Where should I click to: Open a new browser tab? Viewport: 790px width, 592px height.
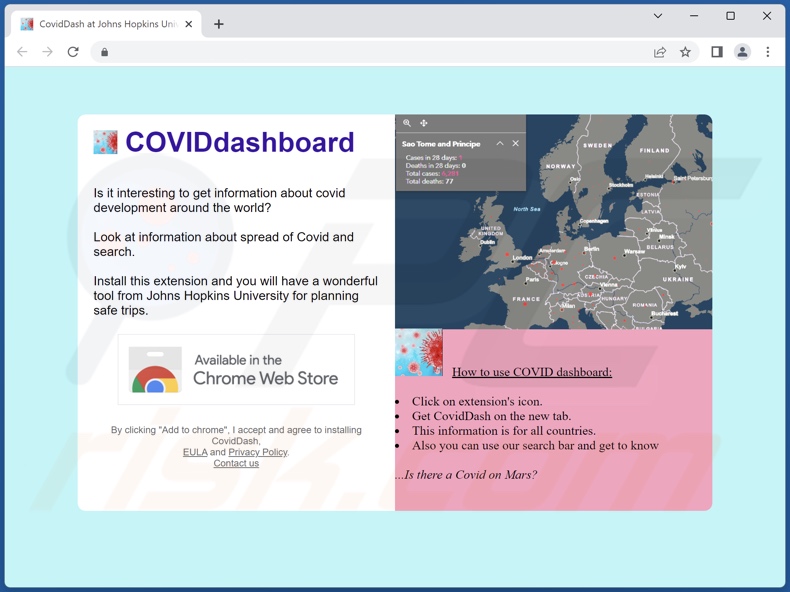pyautogui.click(x=219, y=24)
